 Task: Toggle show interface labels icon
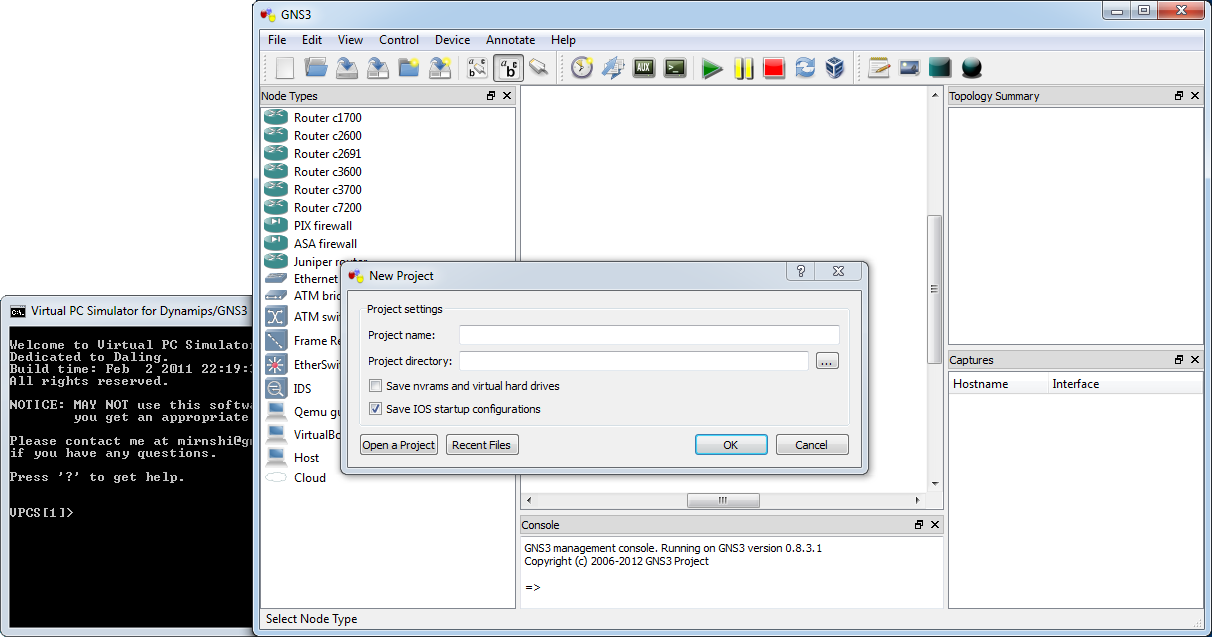click(x=478, y=68)
